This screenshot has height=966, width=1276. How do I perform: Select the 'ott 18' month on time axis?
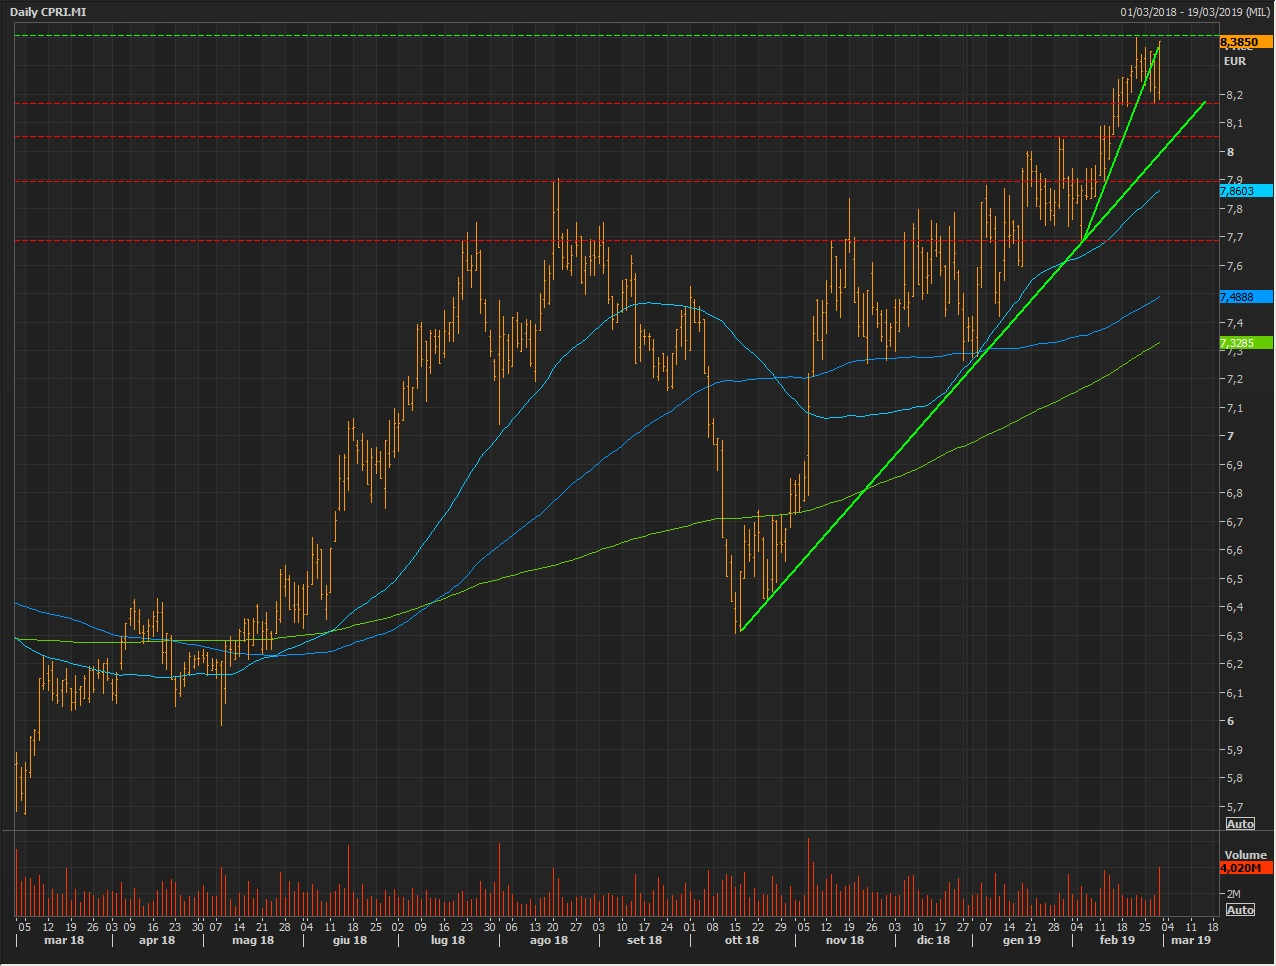[x=741, y=941]
